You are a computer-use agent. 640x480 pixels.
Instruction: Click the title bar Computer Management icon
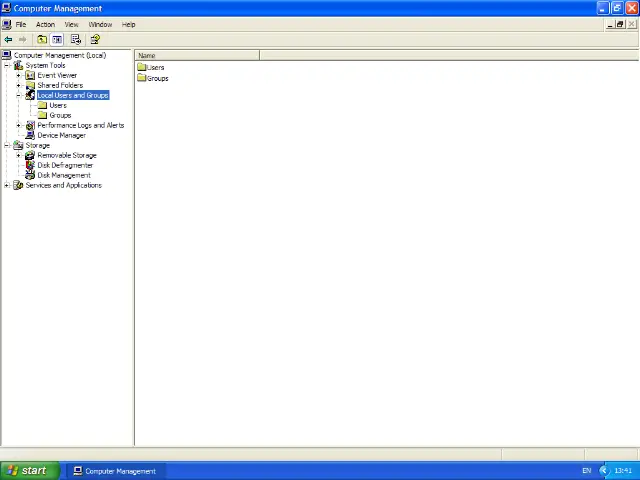tap(6, 8)
